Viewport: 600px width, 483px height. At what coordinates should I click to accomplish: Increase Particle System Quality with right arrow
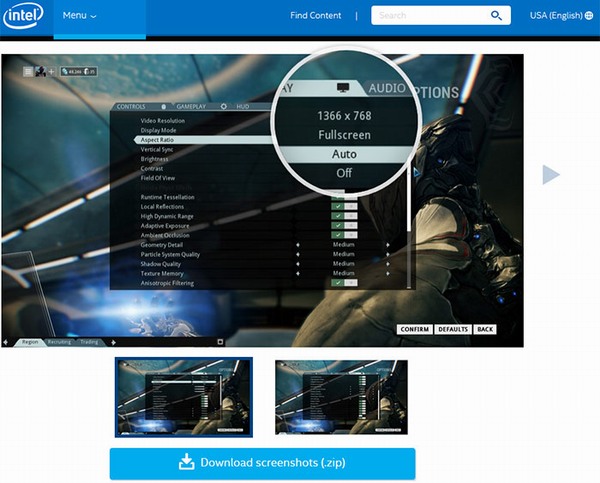click(388, 254)
